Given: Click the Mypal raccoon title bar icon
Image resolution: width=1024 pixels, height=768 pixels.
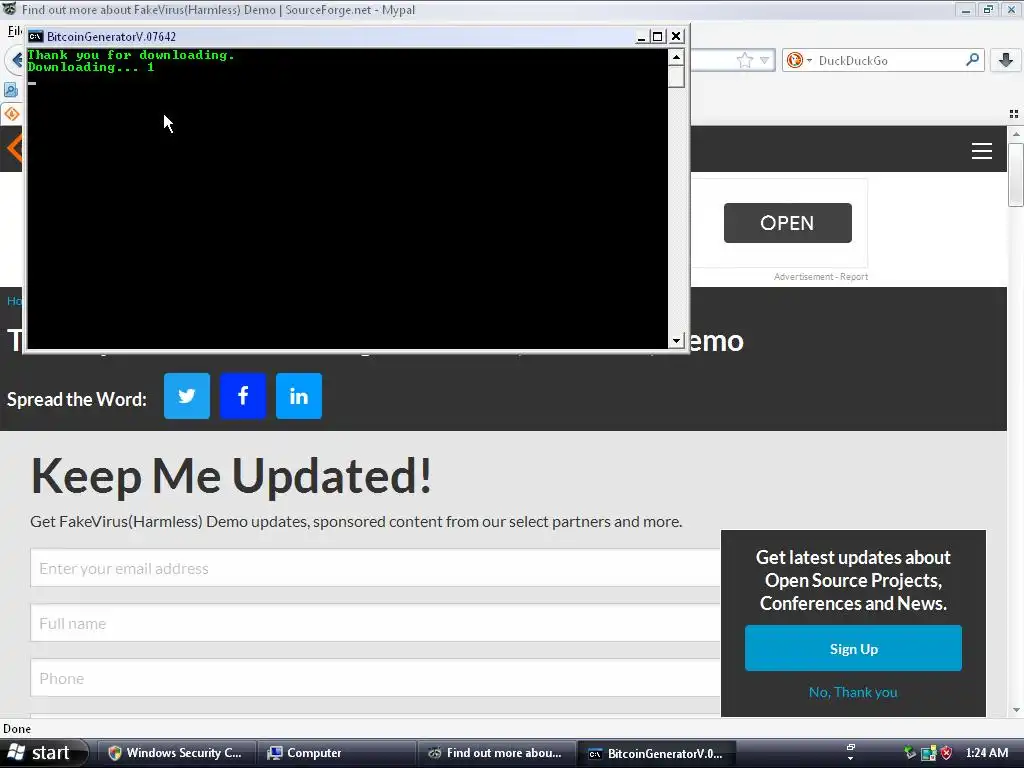Looking at the screenshot, I should [10, 9].
